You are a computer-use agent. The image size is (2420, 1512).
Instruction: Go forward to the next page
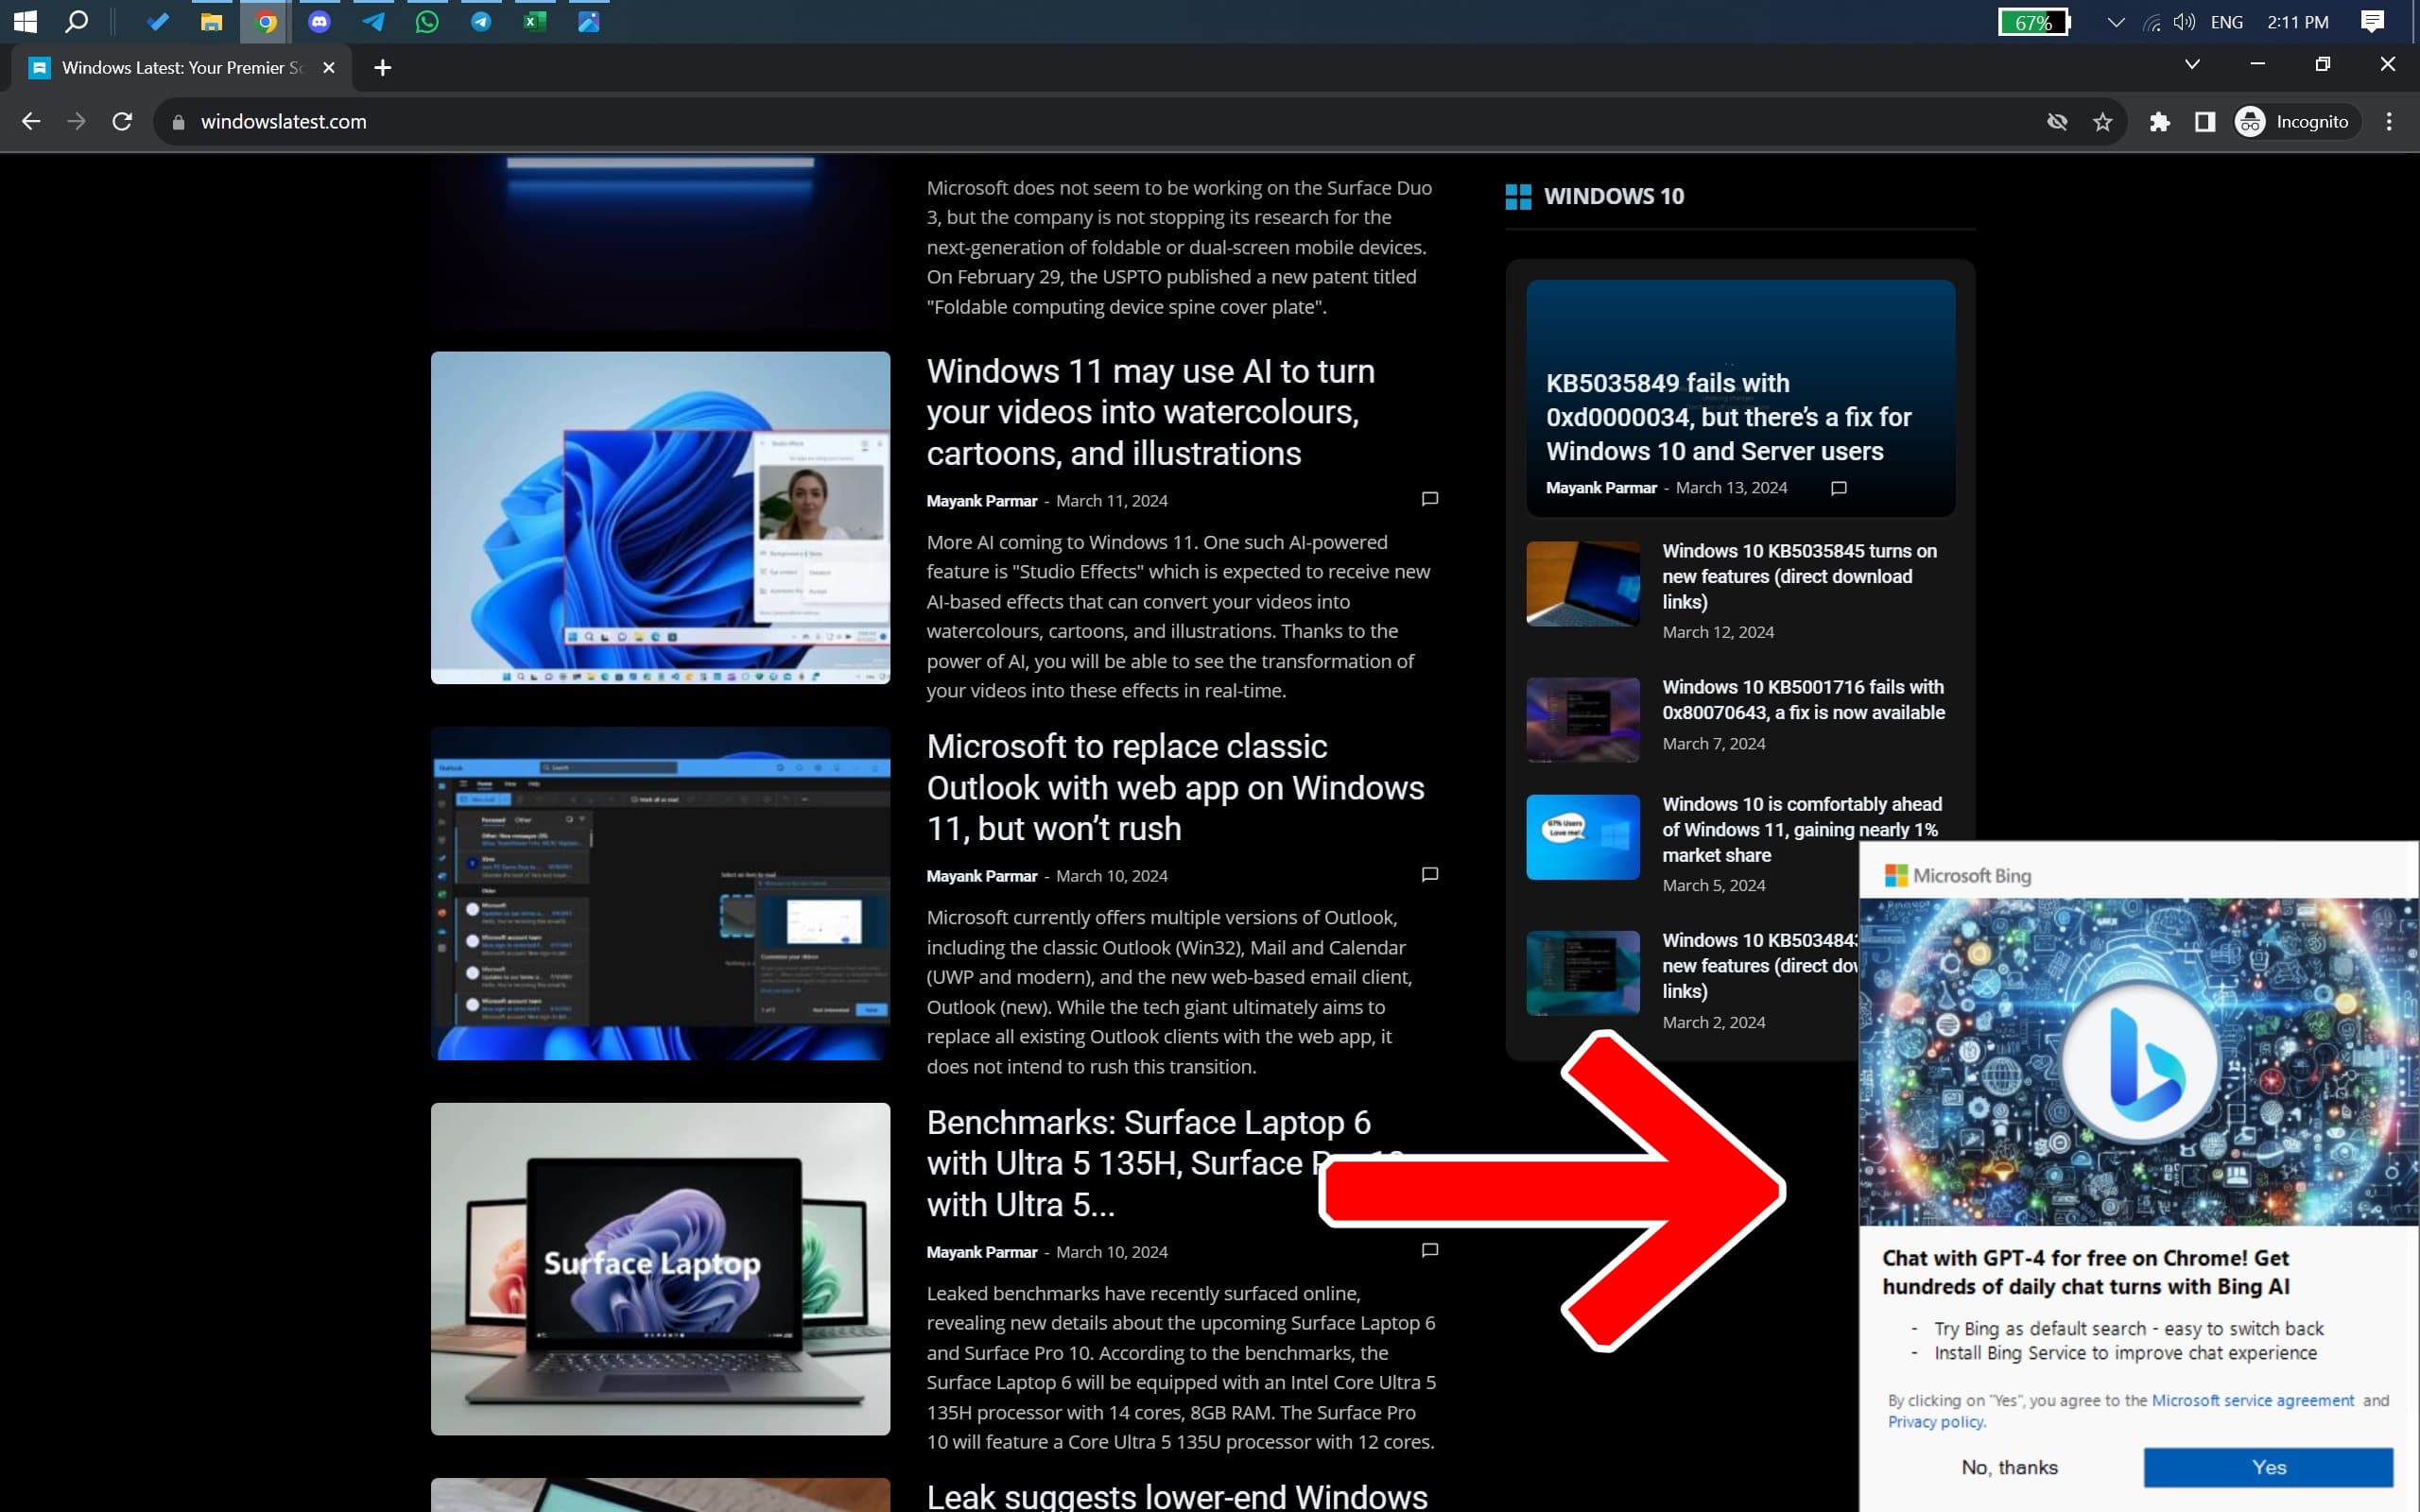point(76,121)
